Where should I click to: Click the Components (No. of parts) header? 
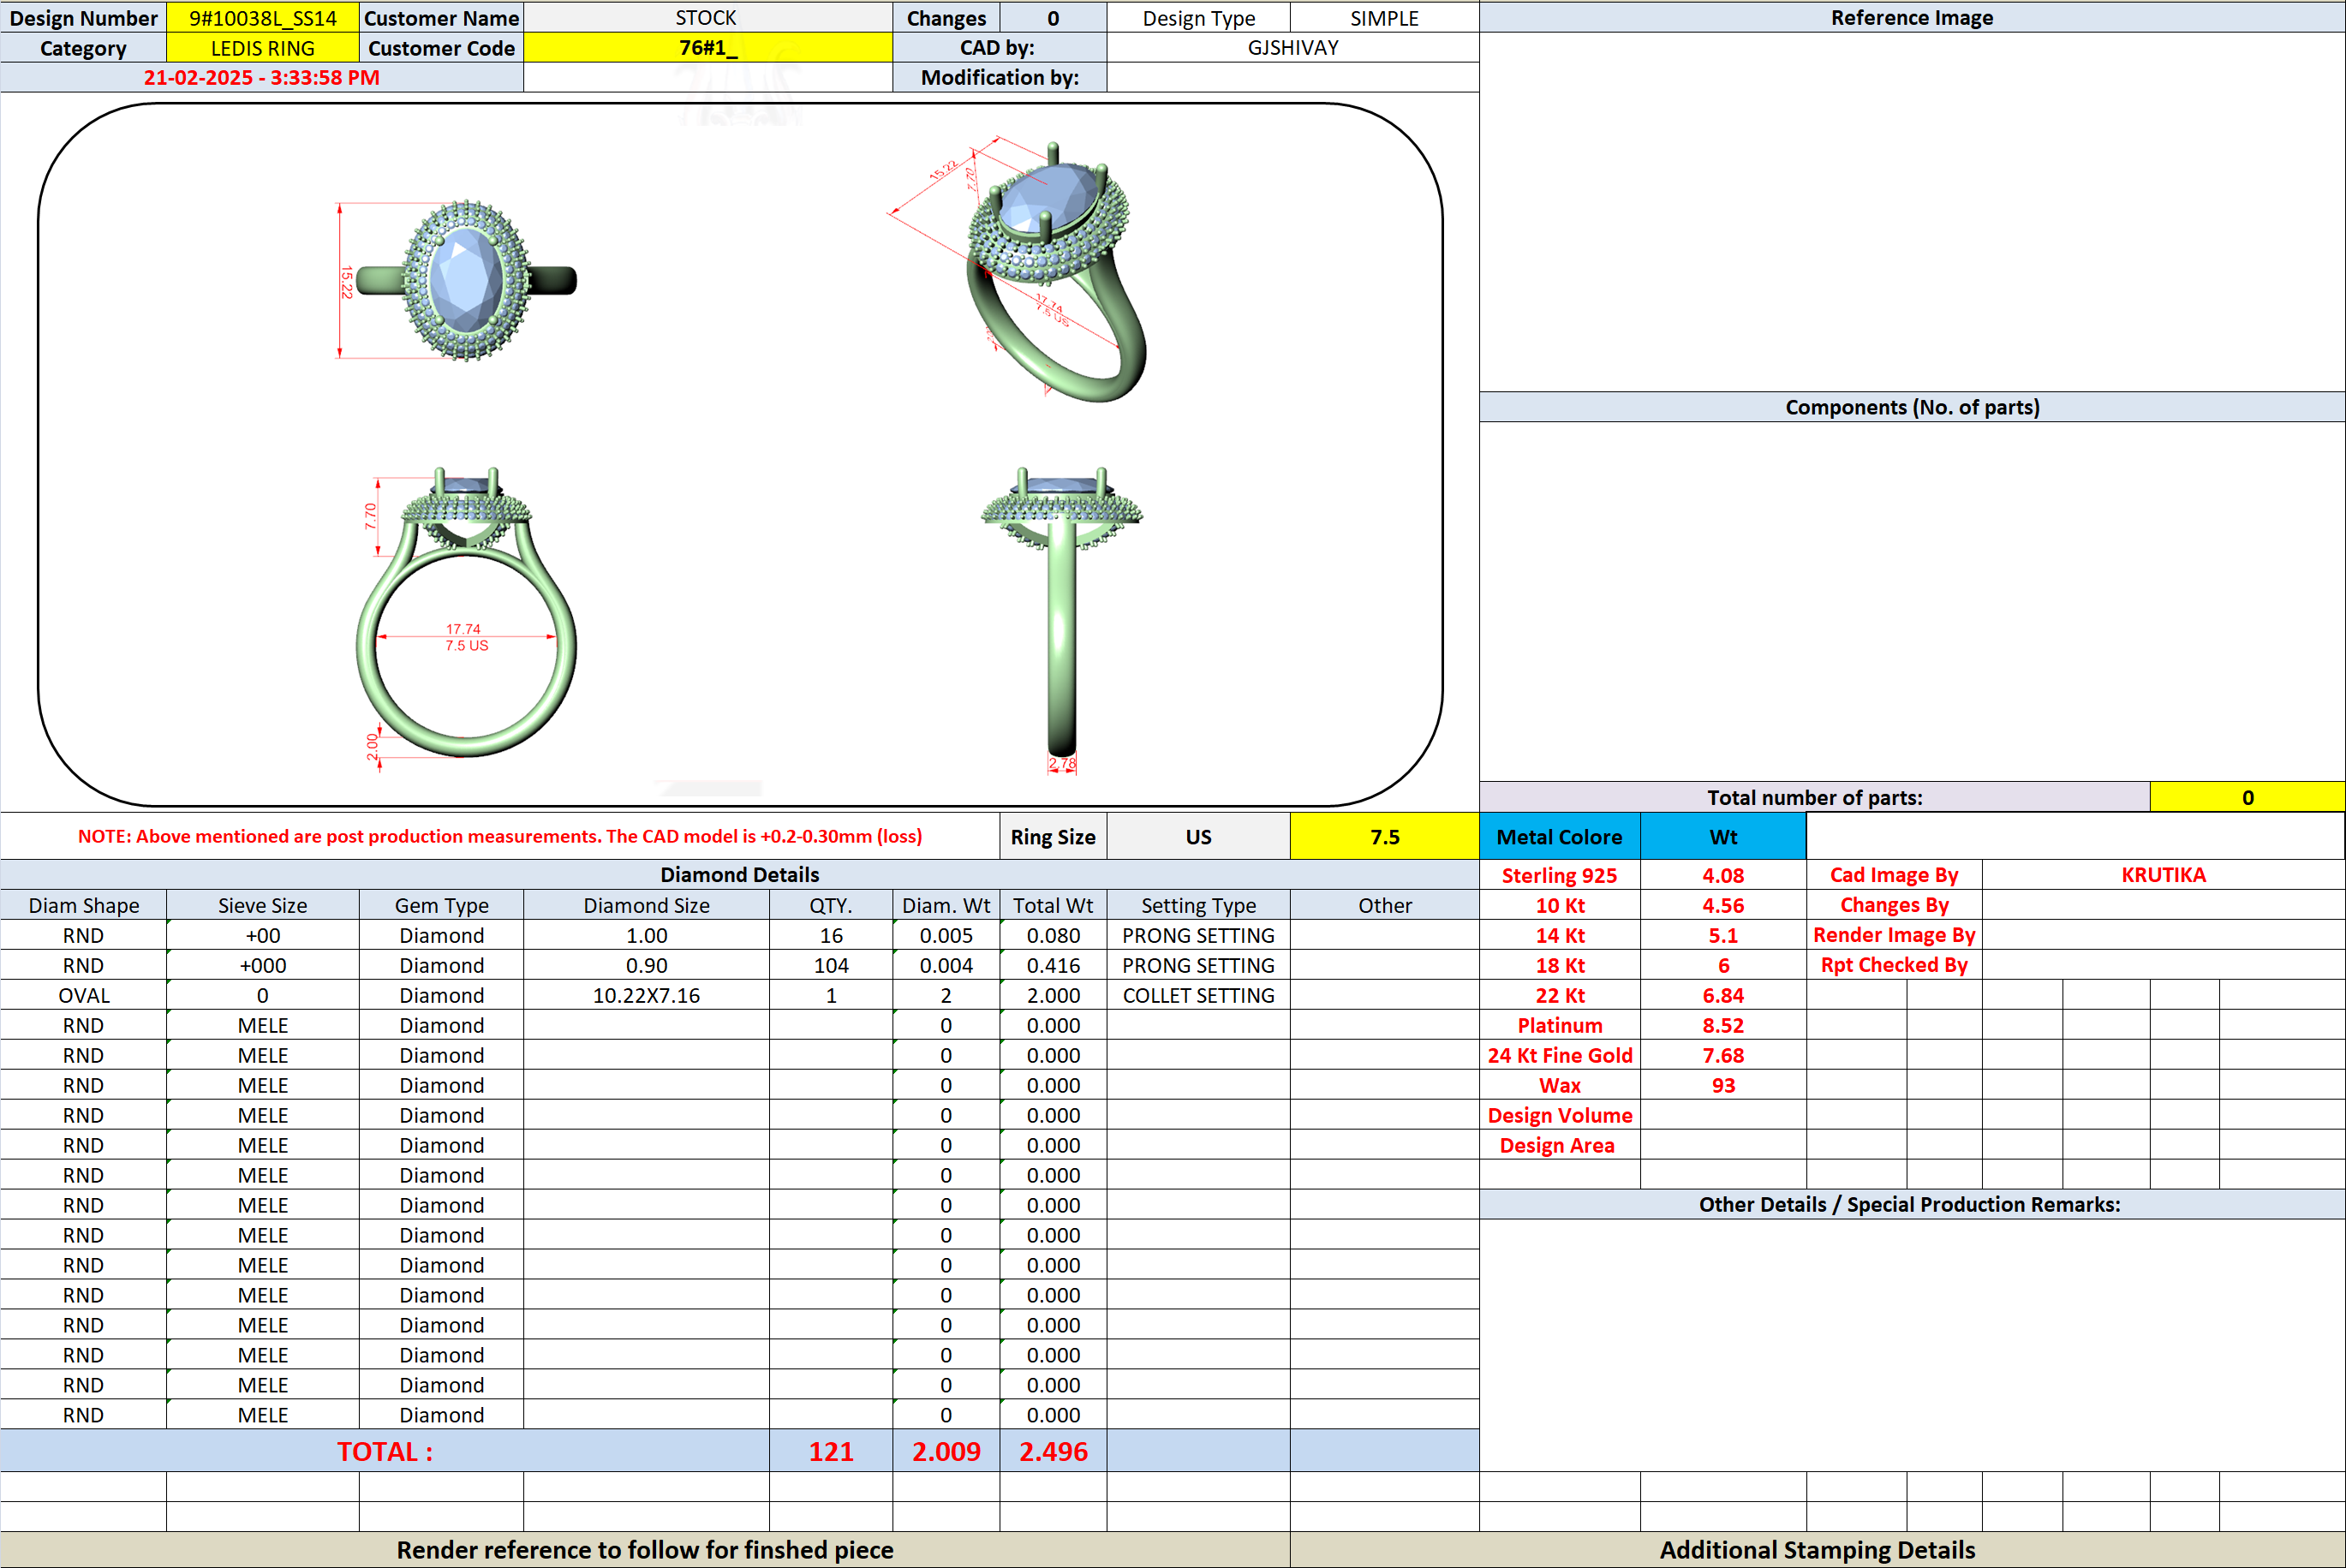(x=1912, y=407)
